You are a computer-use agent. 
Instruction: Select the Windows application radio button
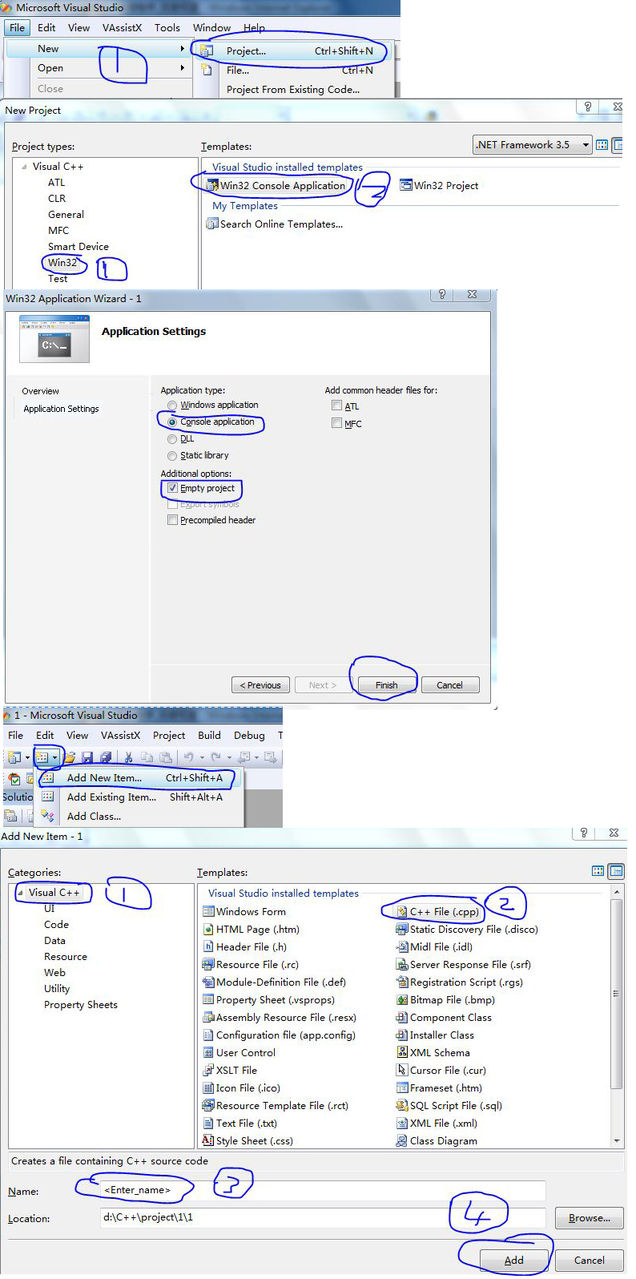pos(172,405)
